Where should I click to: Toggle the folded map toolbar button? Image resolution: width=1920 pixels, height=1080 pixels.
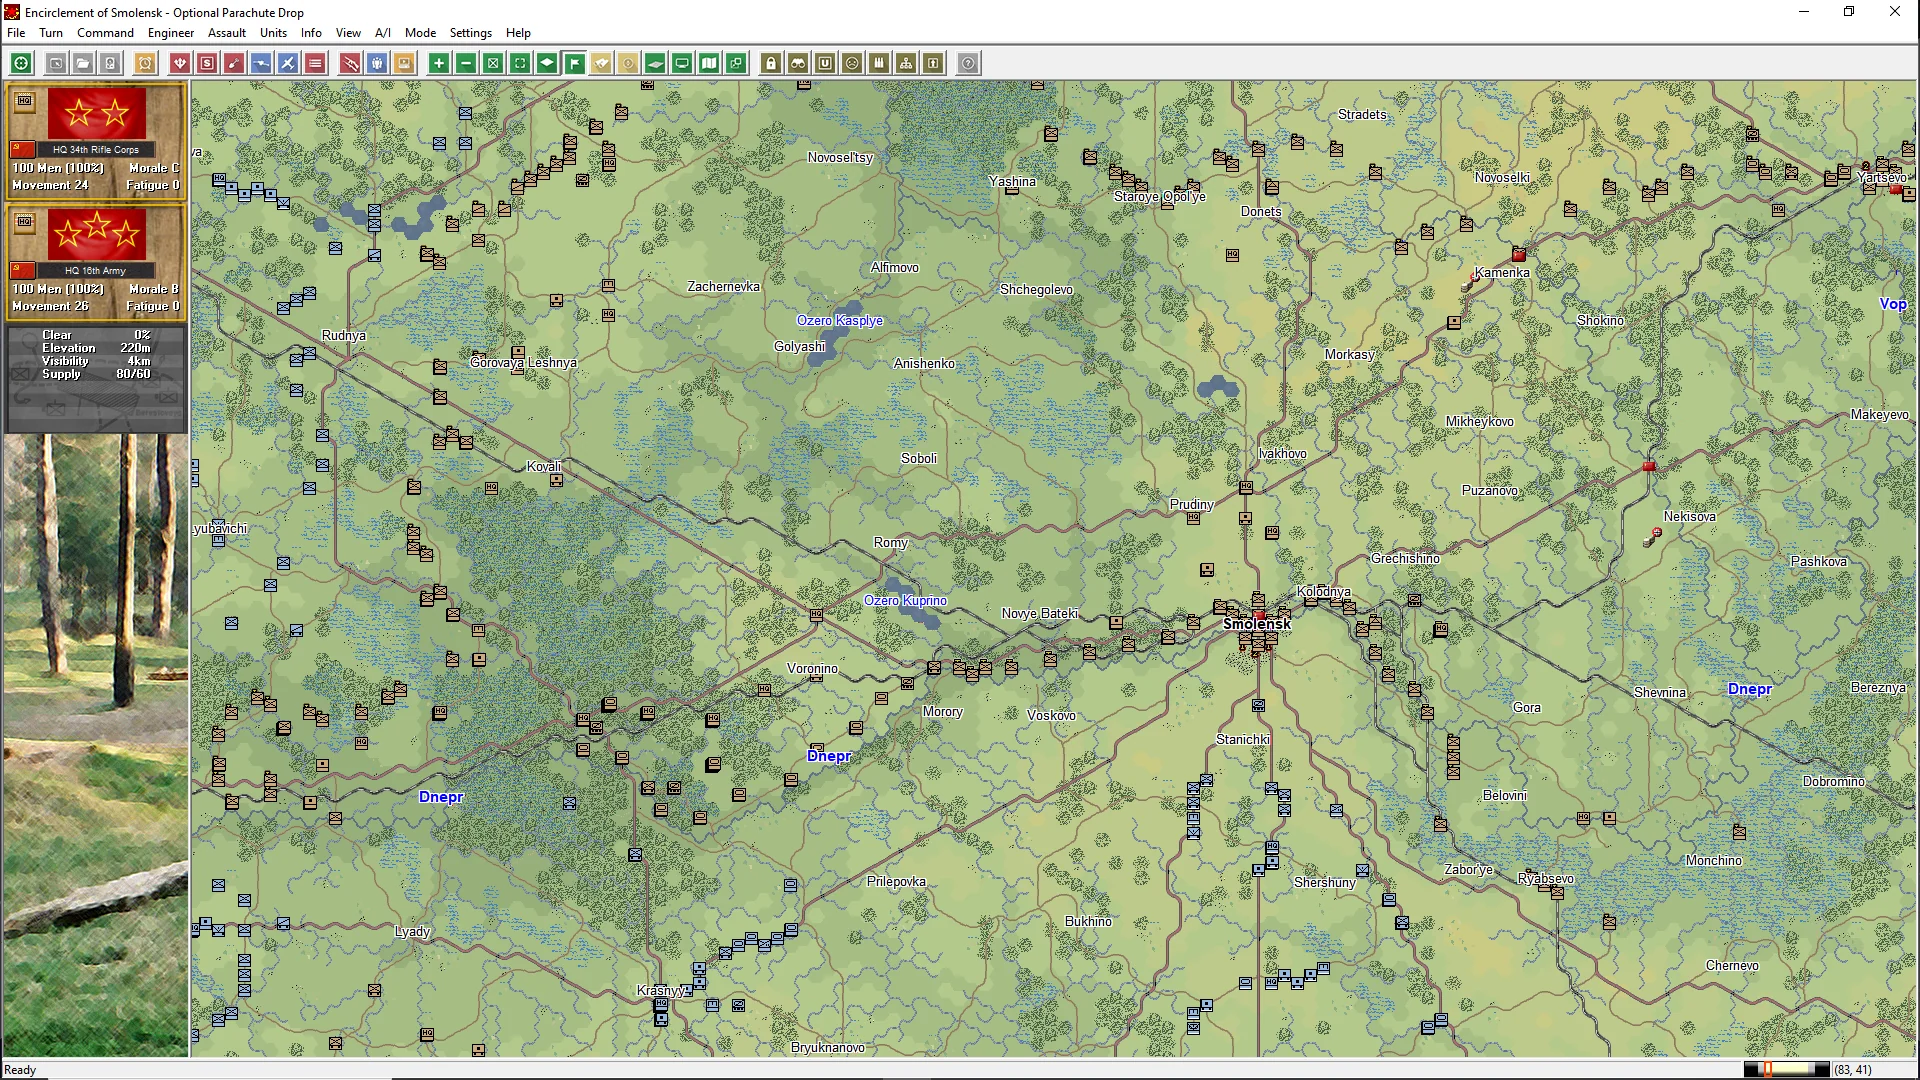(709, 63)
